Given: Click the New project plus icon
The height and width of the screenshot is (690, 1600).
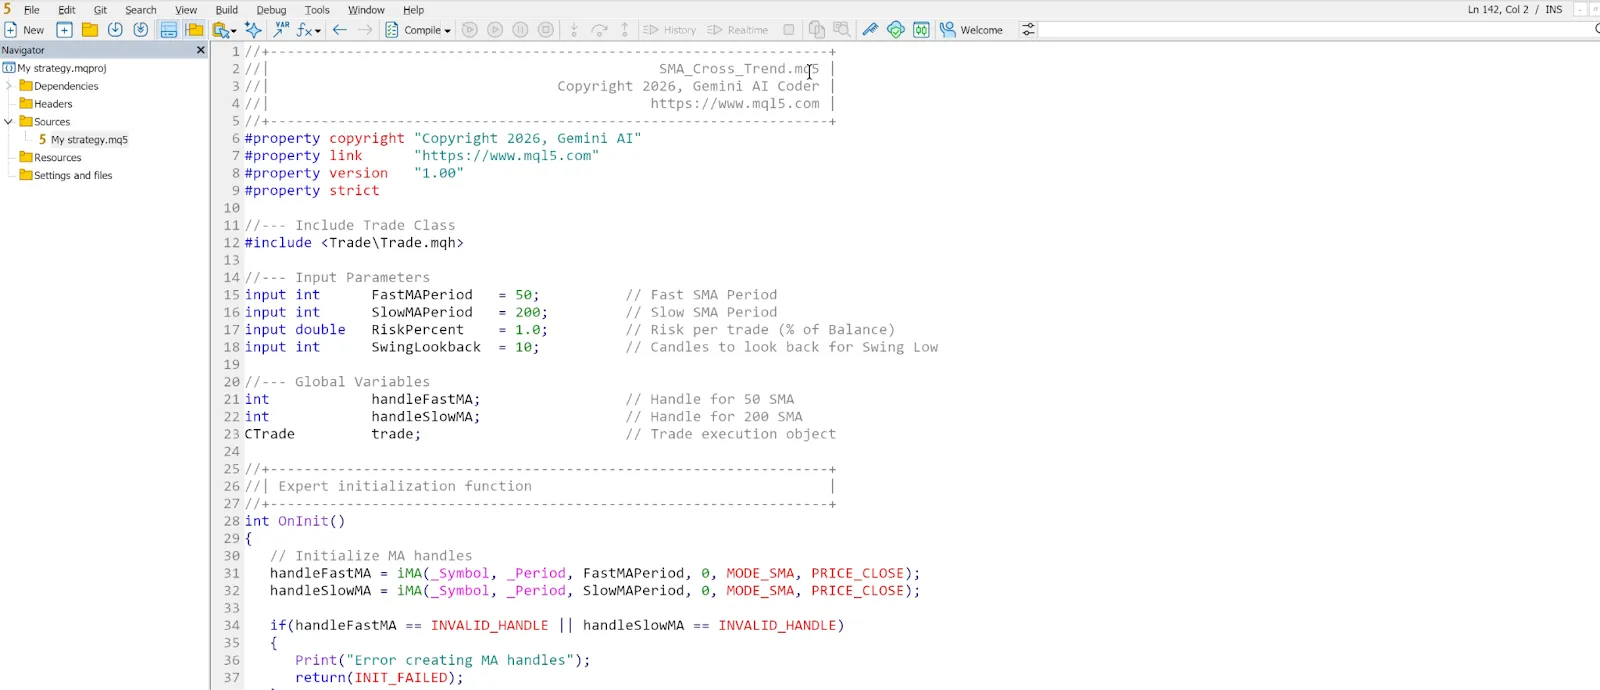Looking at the screenshot, I should 64,30.
